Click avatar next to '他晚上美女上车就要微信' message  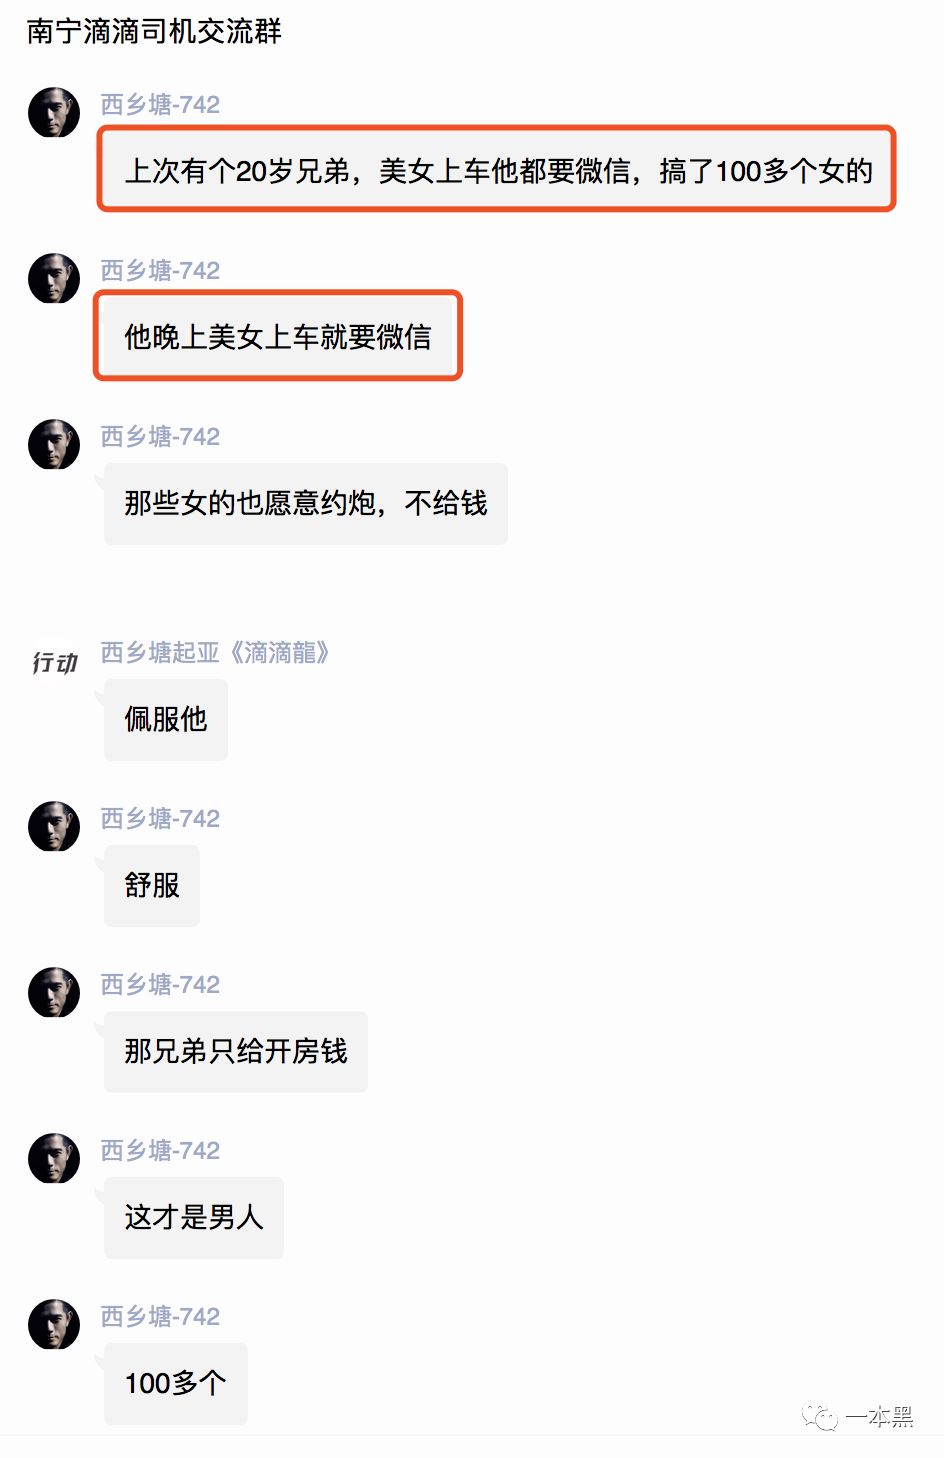click(x=54, y=278)
